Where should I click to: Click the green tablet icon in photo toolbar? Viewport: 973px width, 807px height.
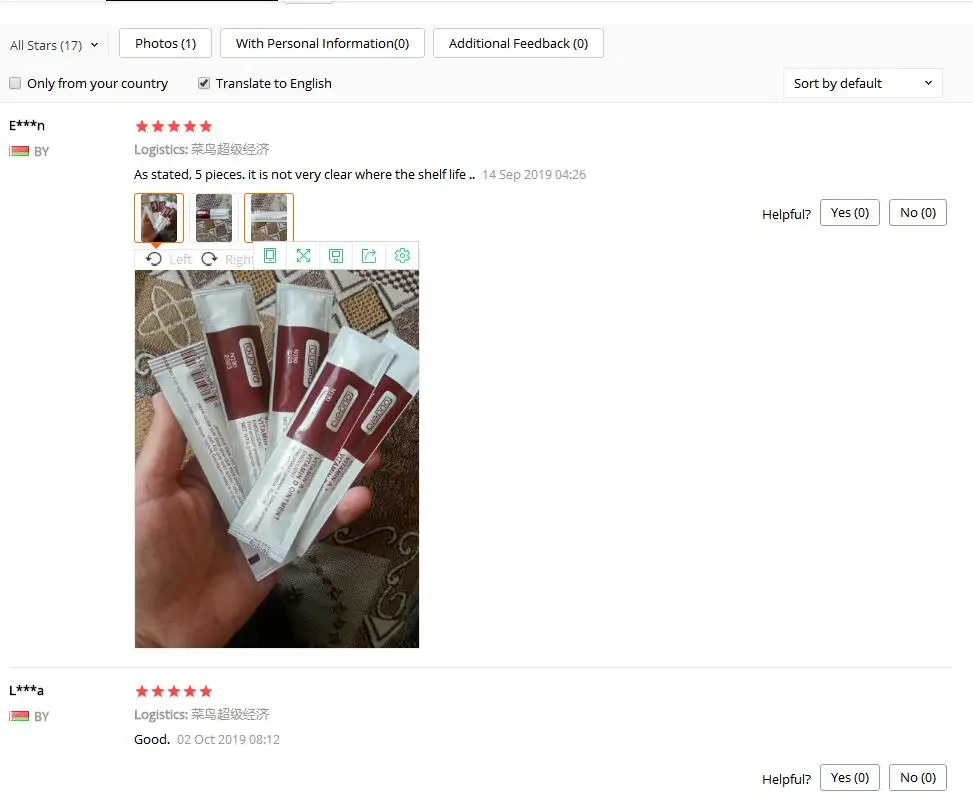coord(270,256)
